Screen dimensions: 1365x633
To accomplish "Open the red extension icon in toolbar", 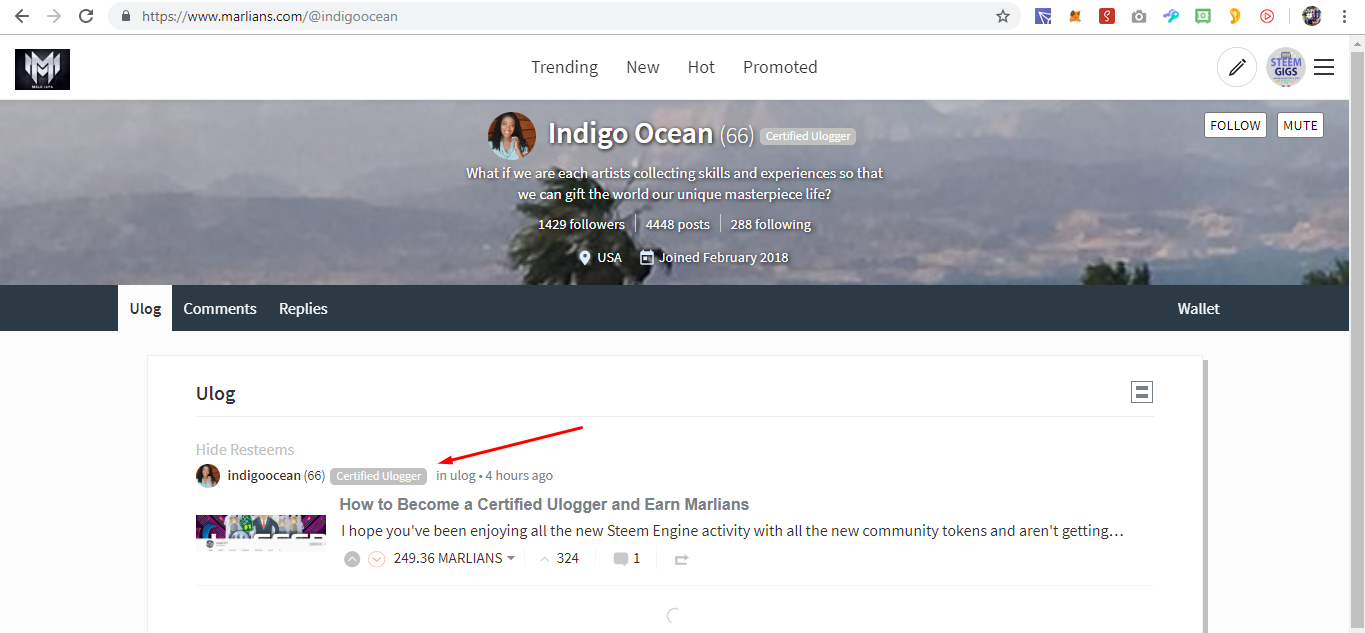I will 1107,16.
